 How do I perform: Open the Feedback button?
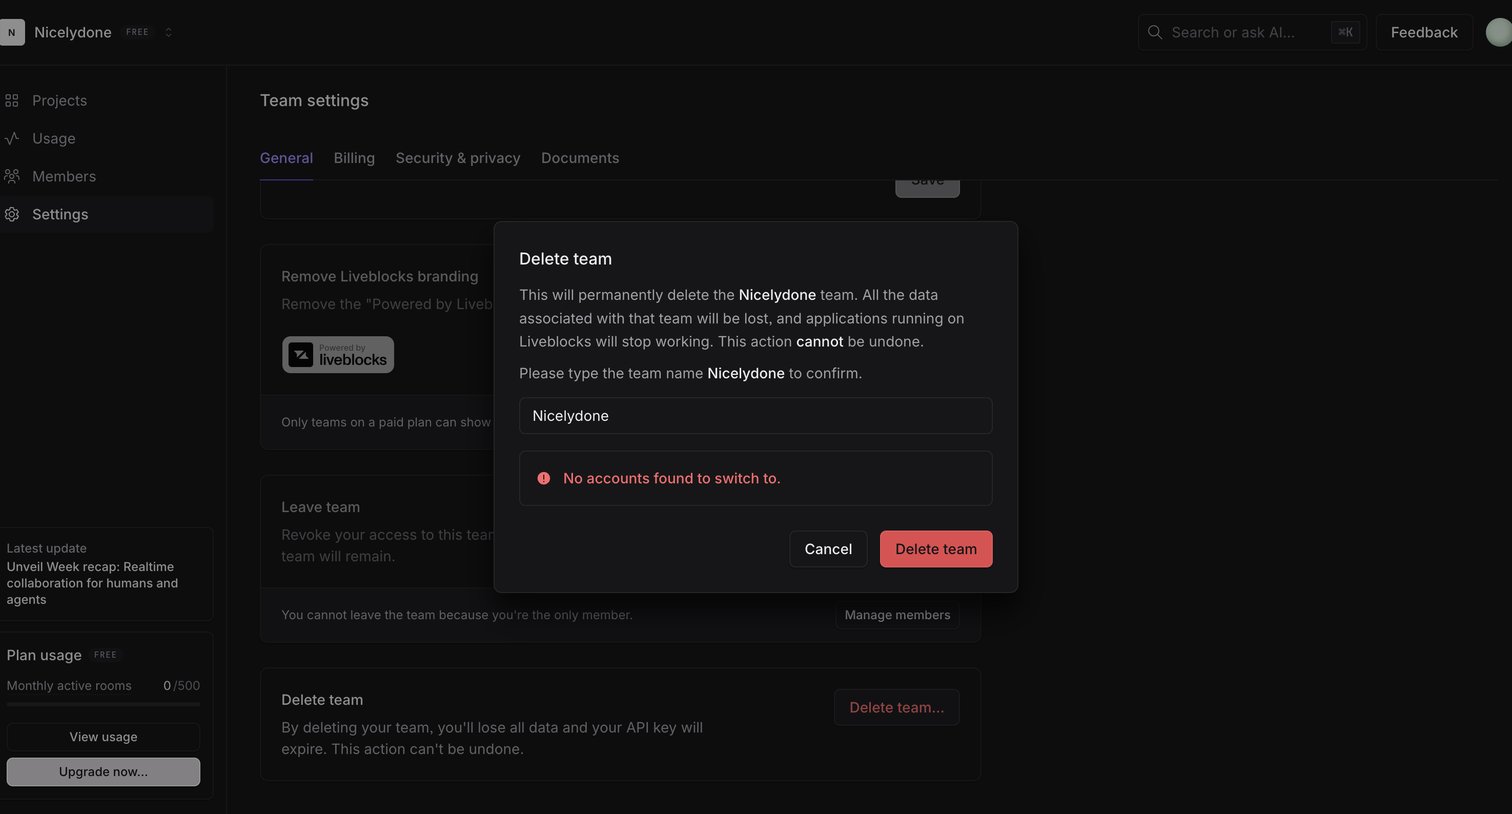1424,32
